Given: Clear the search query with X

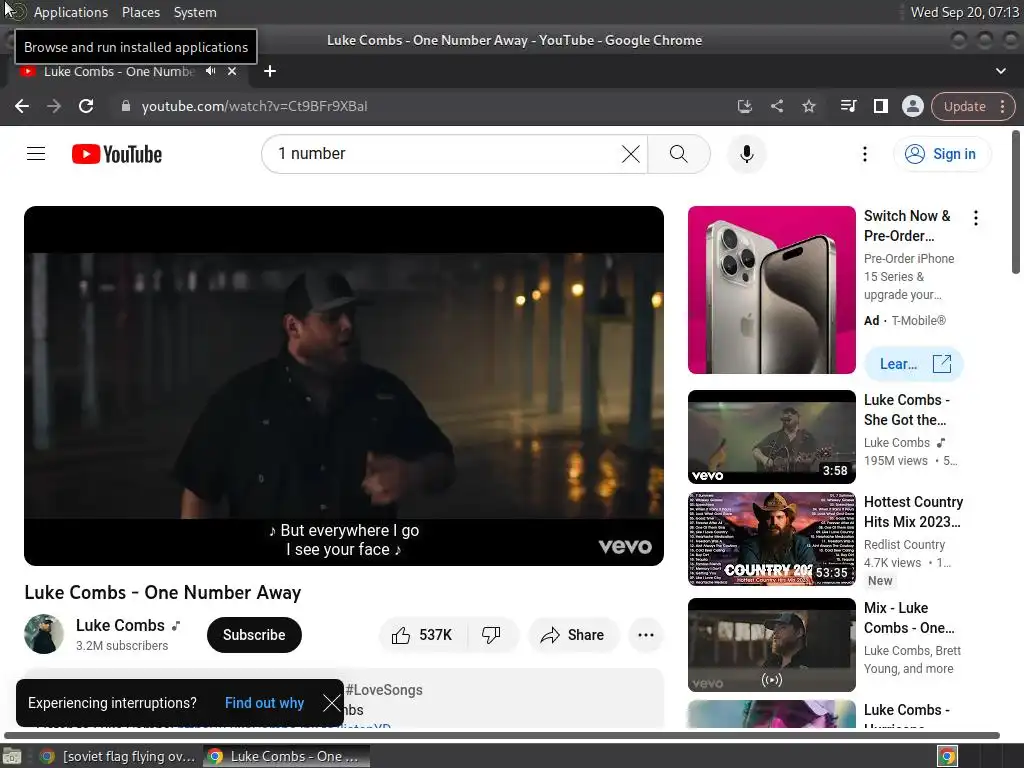Looking at the screenshot, I should pyautogui.click(x=631, y=154).
